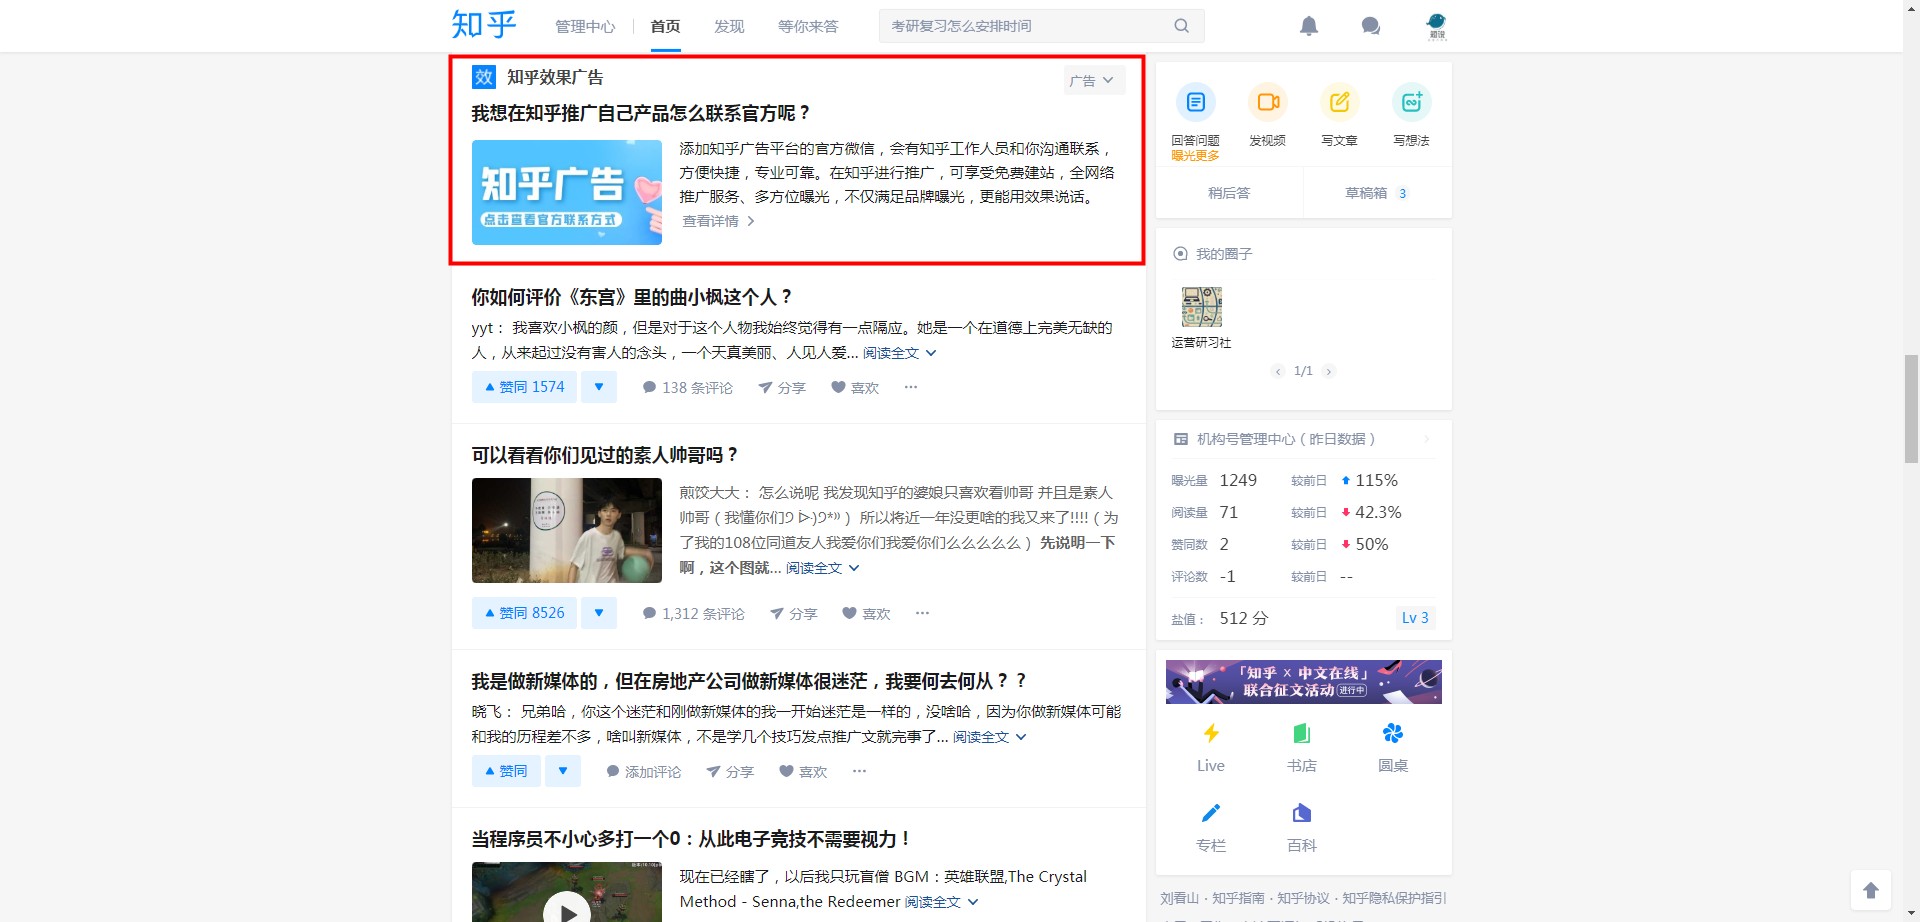The height and width of the screenshot is (922, 1920).
Task: Open the 广告 dropdown on the ad card
Action: pos(1094,81)
